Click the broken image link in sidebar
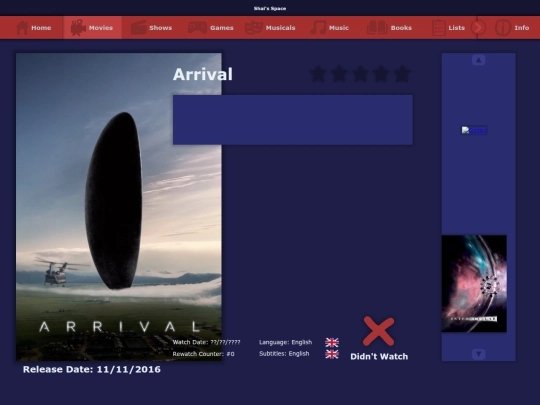Screen dimensions: 540x405 pos(474,130)
